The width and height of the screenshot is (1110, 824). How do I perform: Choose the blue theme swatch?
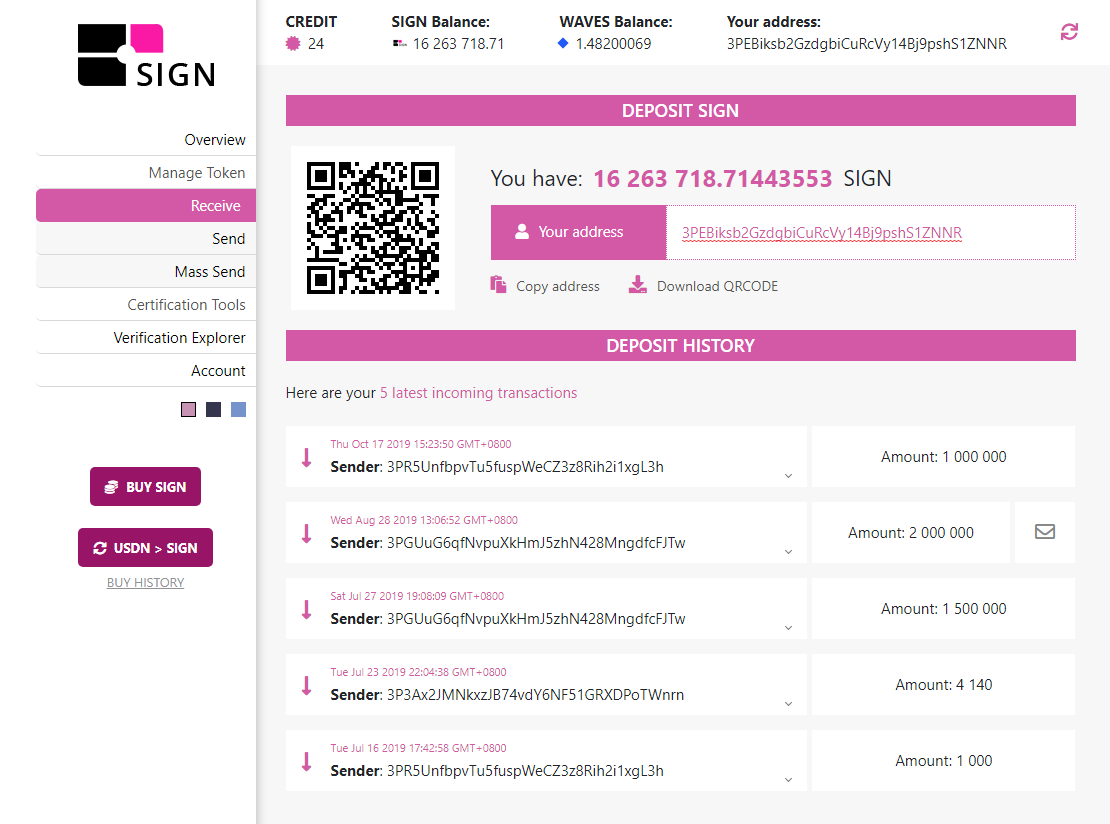click(x=239, y=409)
